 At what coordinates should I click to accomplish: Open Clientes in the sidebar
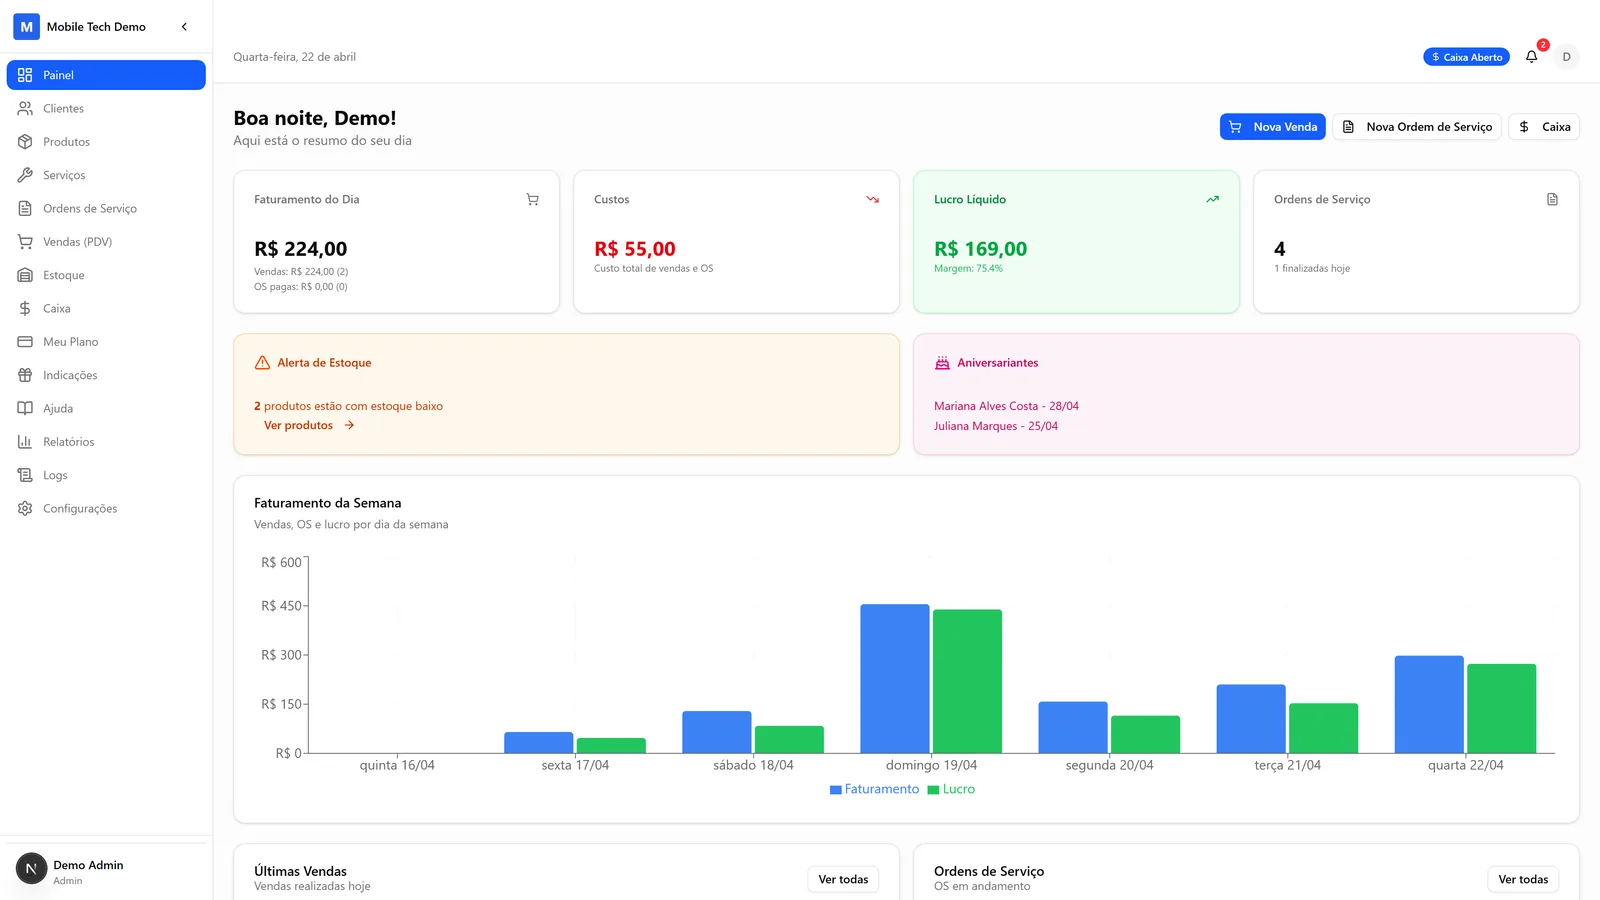106,108
